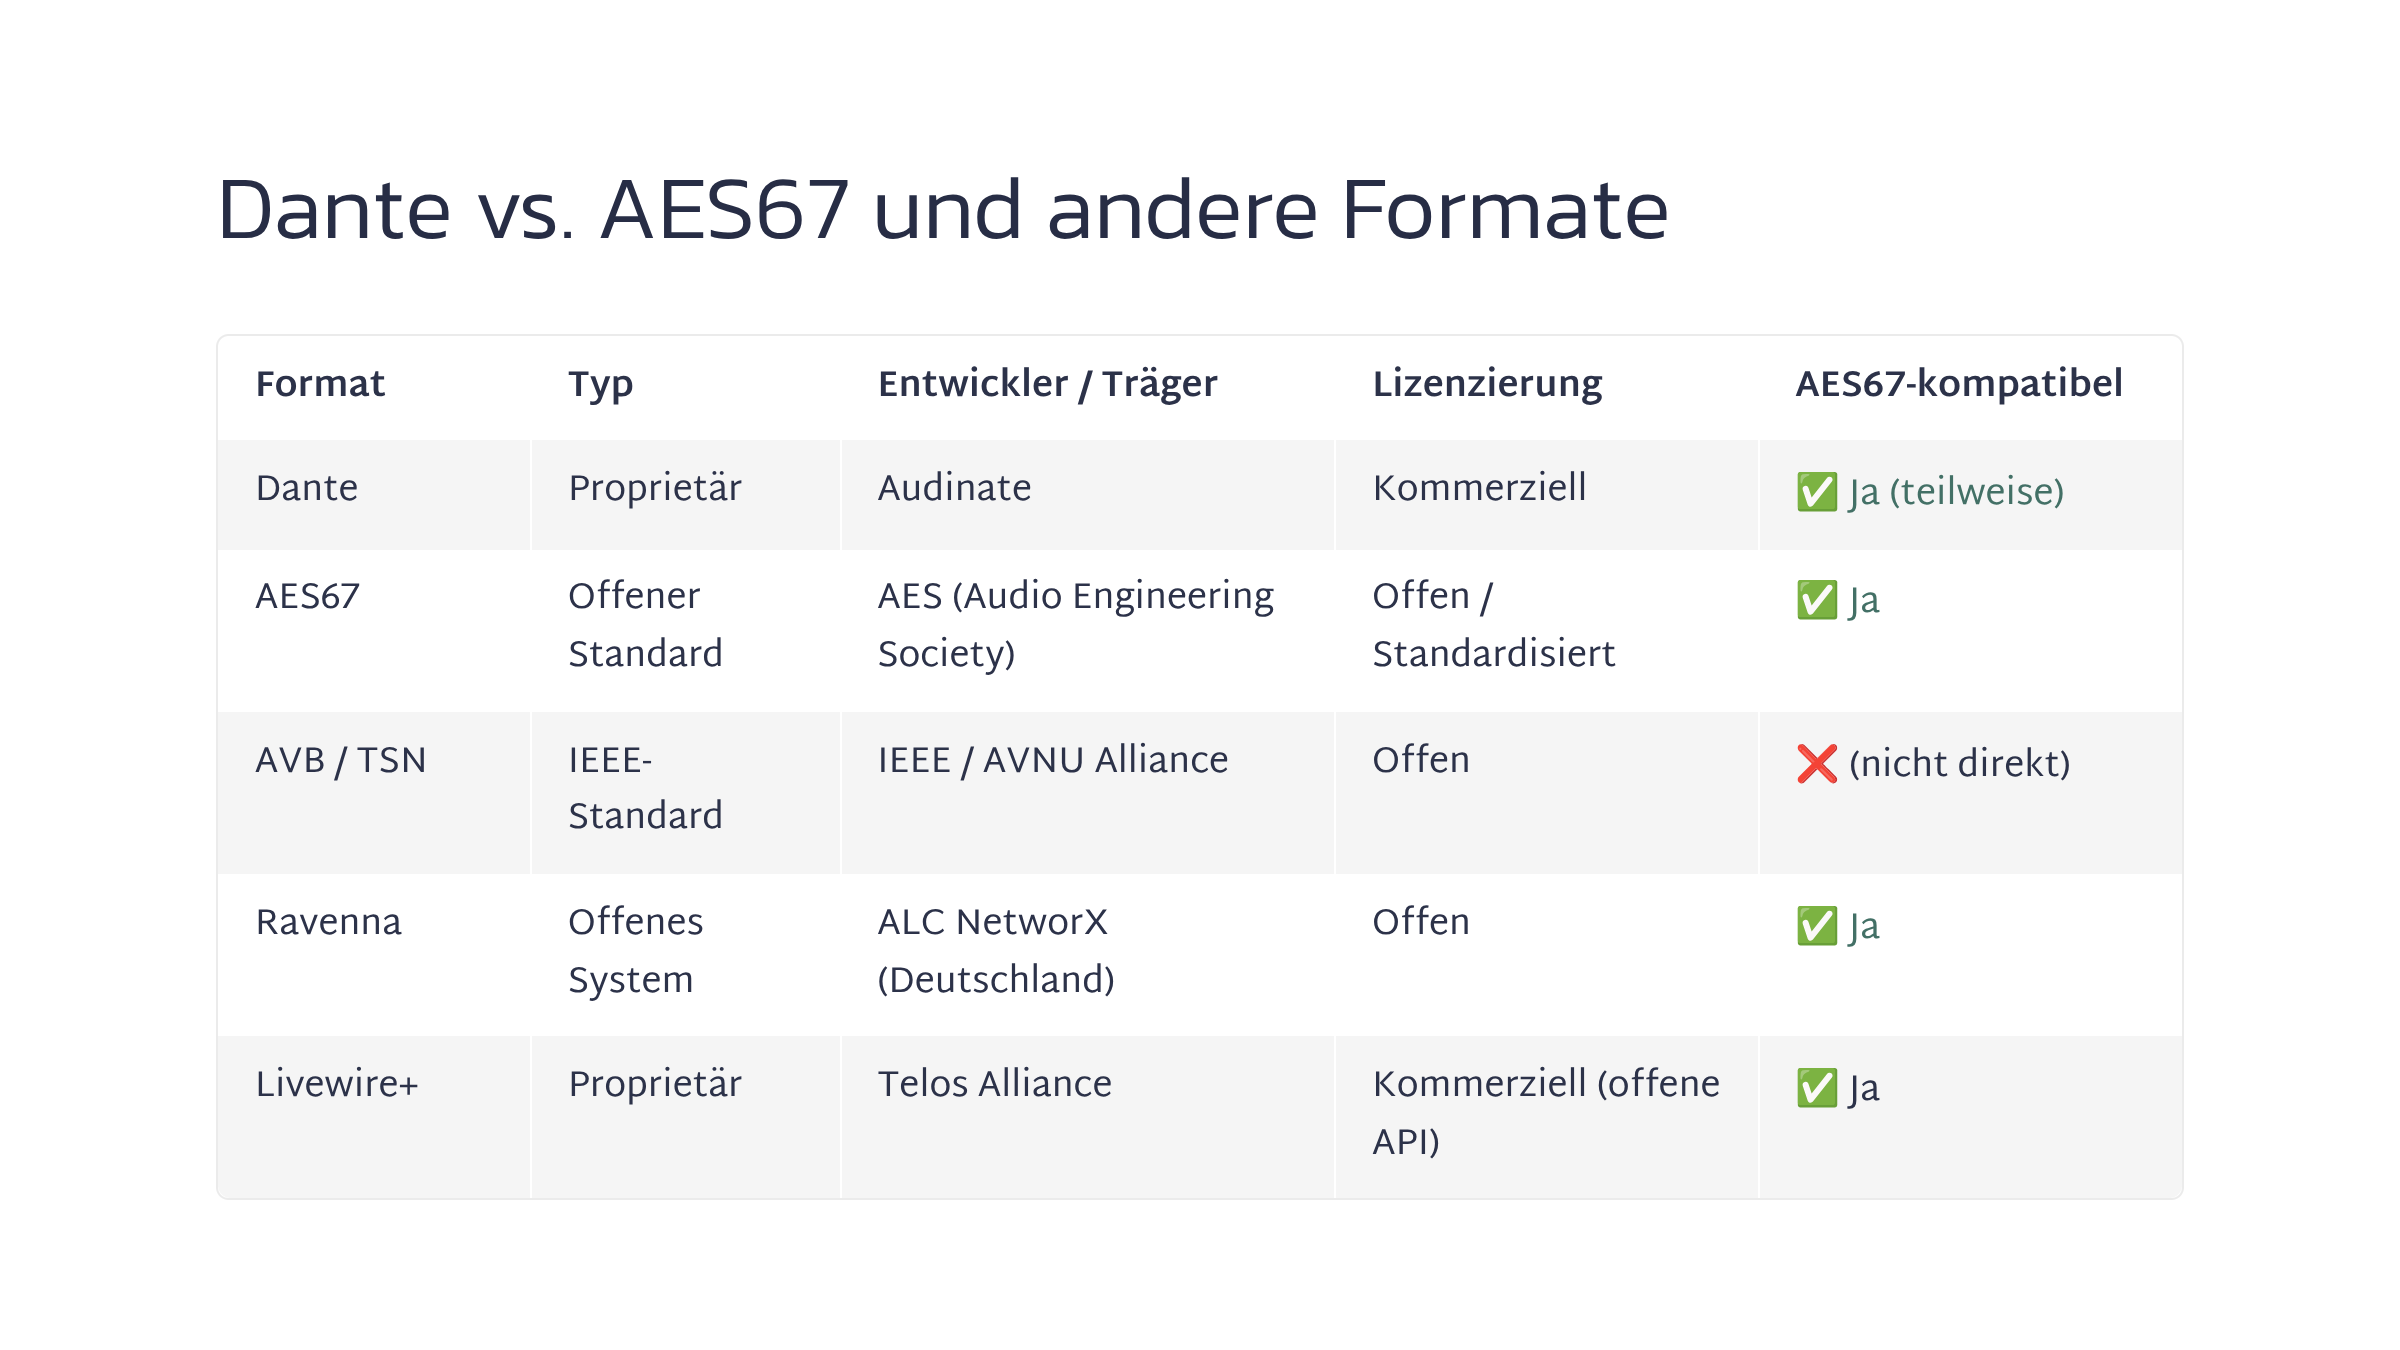Image resolution: width=2400 pixels, height=1350 pixels.
Task: Click the "AES67-kompatibel" column header
Action: pos(1958,384)
